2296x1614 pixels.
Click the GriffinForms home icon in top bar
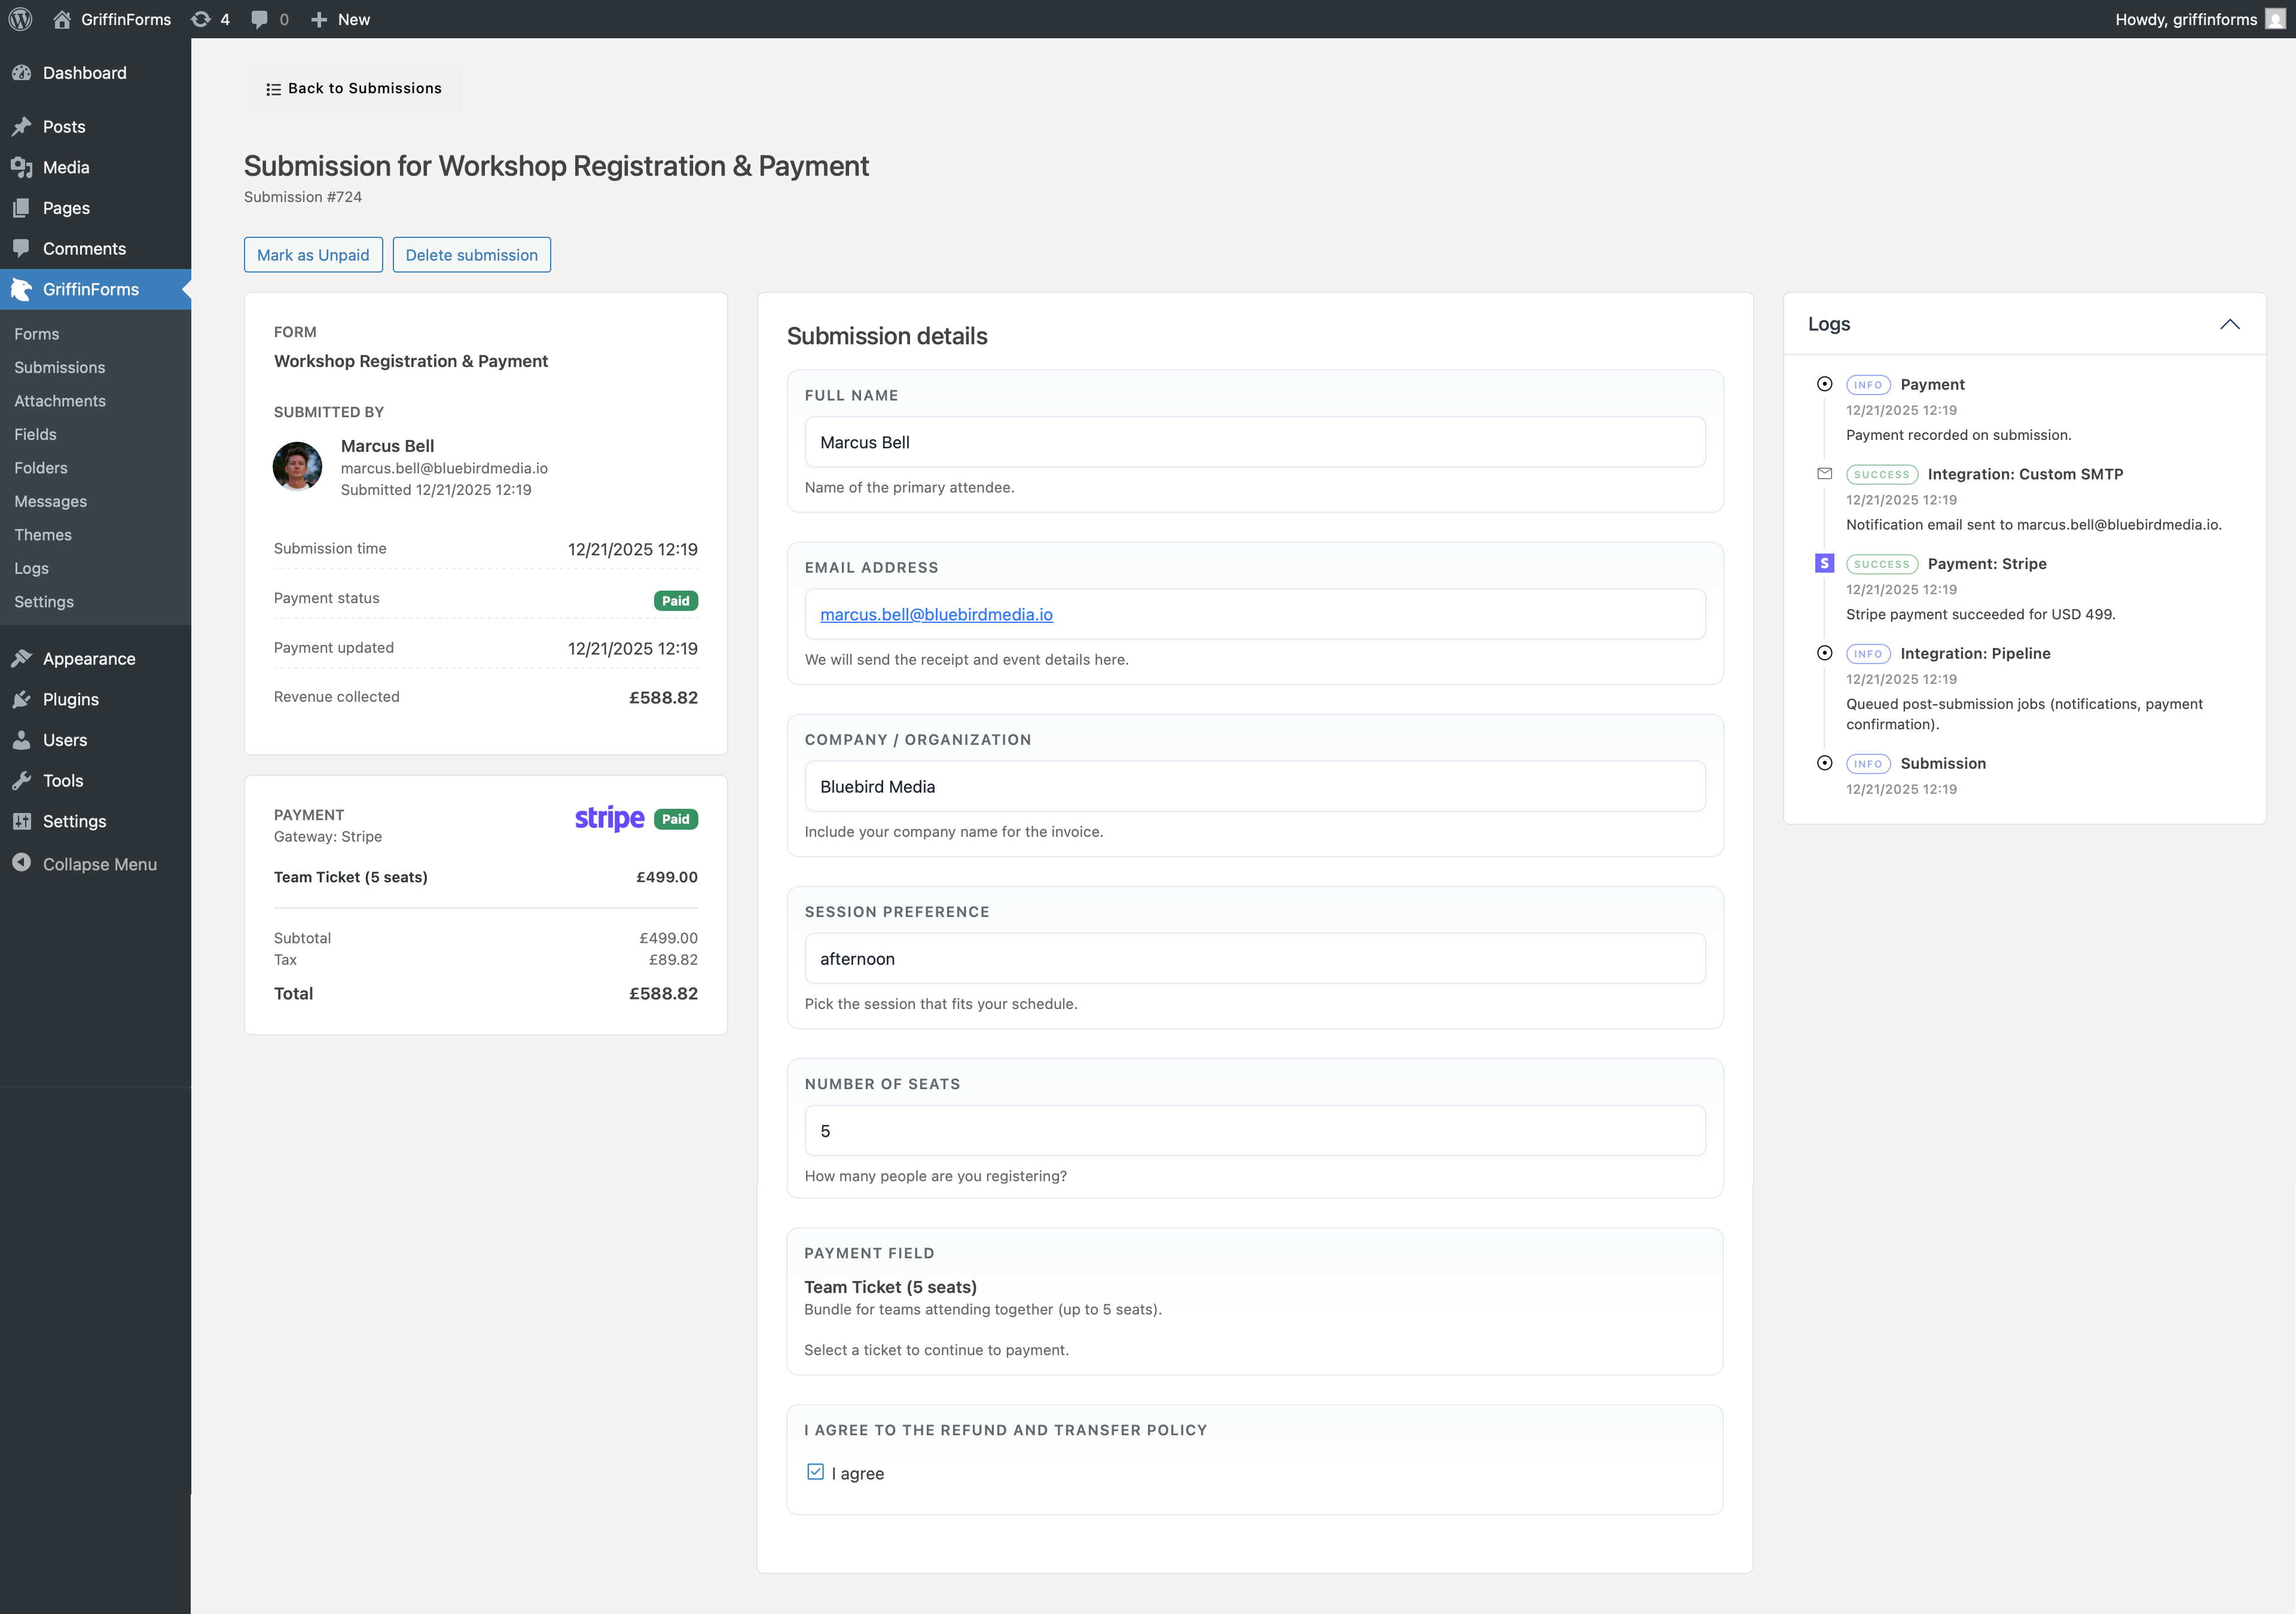pos(62,19)
